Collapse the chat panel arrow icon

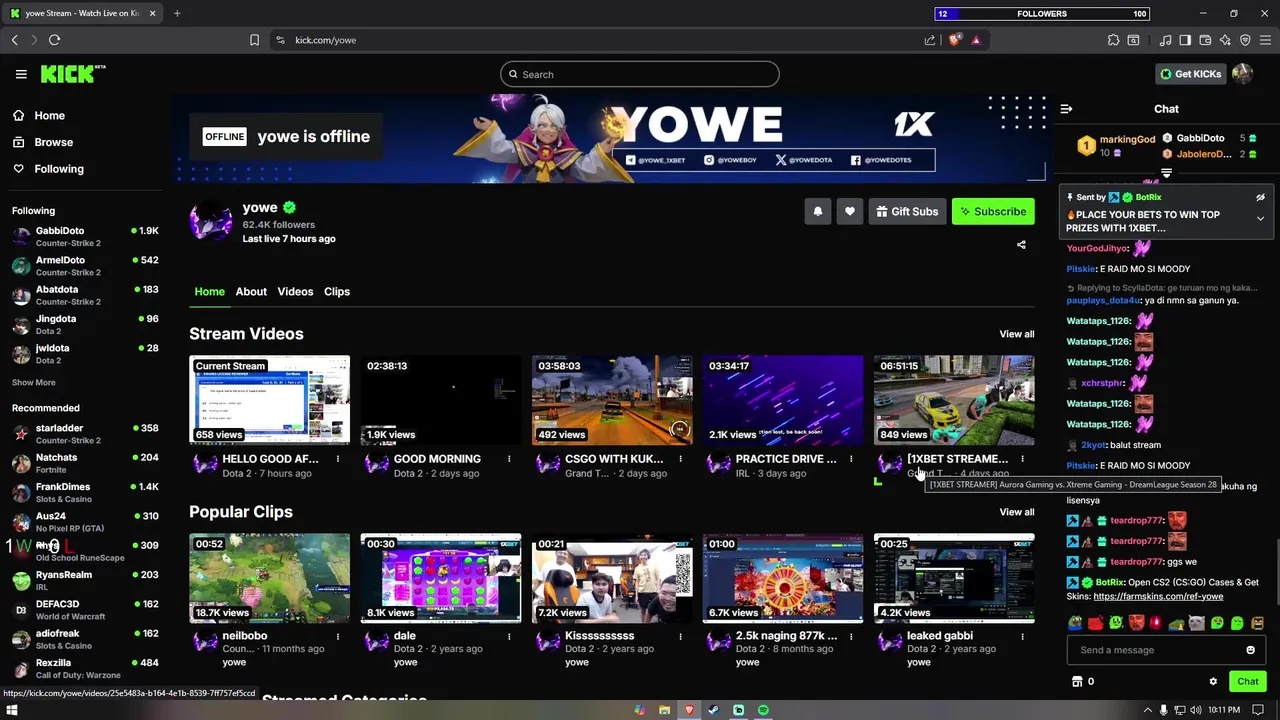click(x=1066, y=109)
